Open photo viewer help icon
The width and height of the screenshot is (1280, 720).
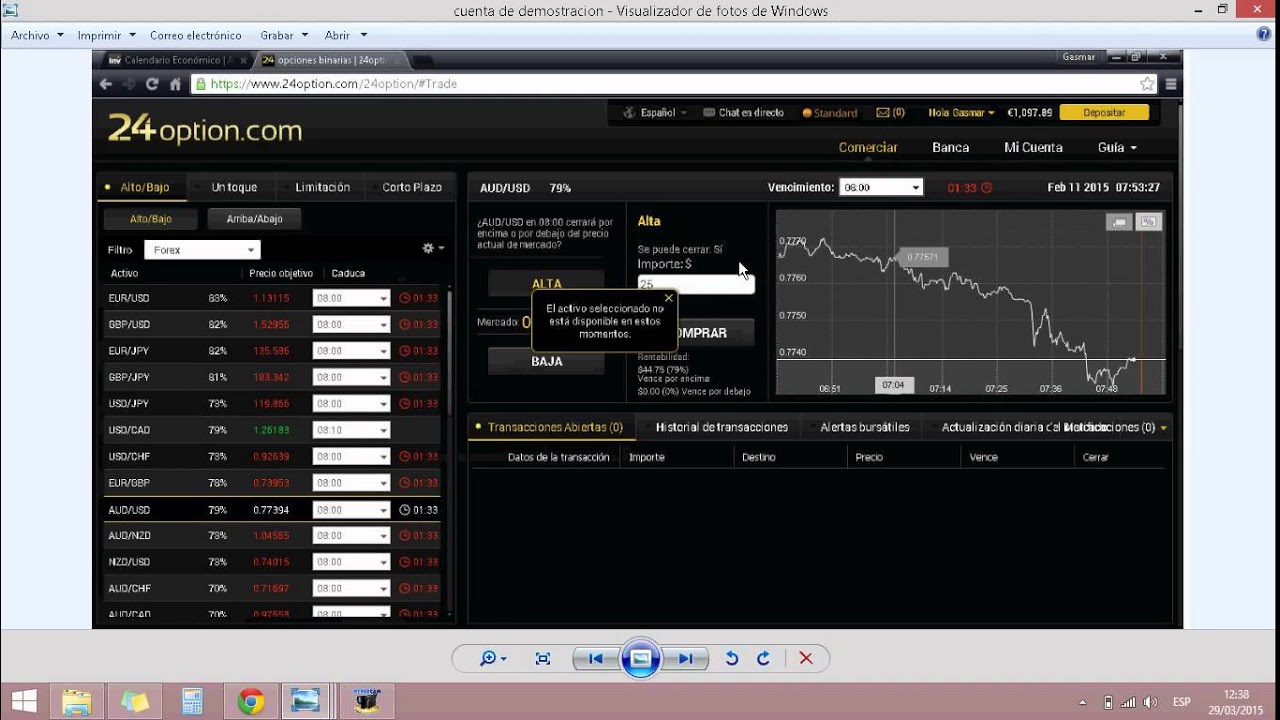[1263, 34]
